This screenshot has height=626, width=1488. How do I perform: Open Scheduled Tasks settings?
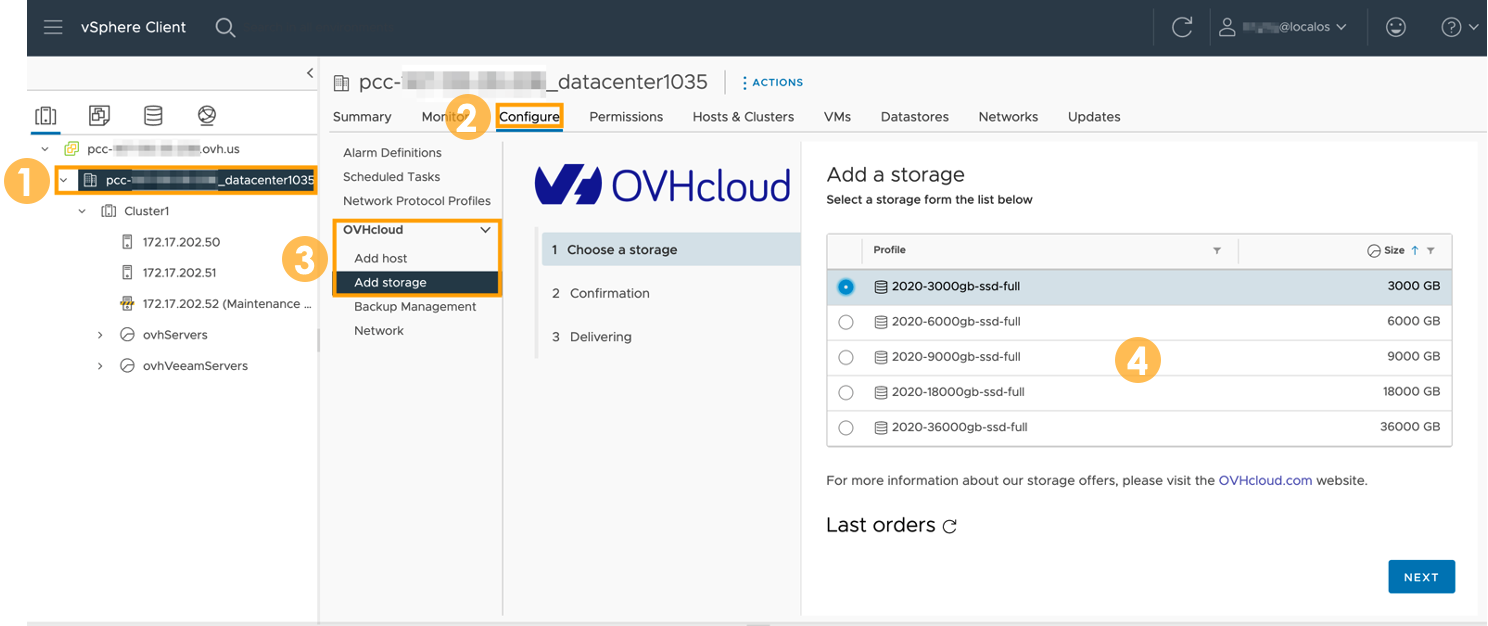[391, 177]
